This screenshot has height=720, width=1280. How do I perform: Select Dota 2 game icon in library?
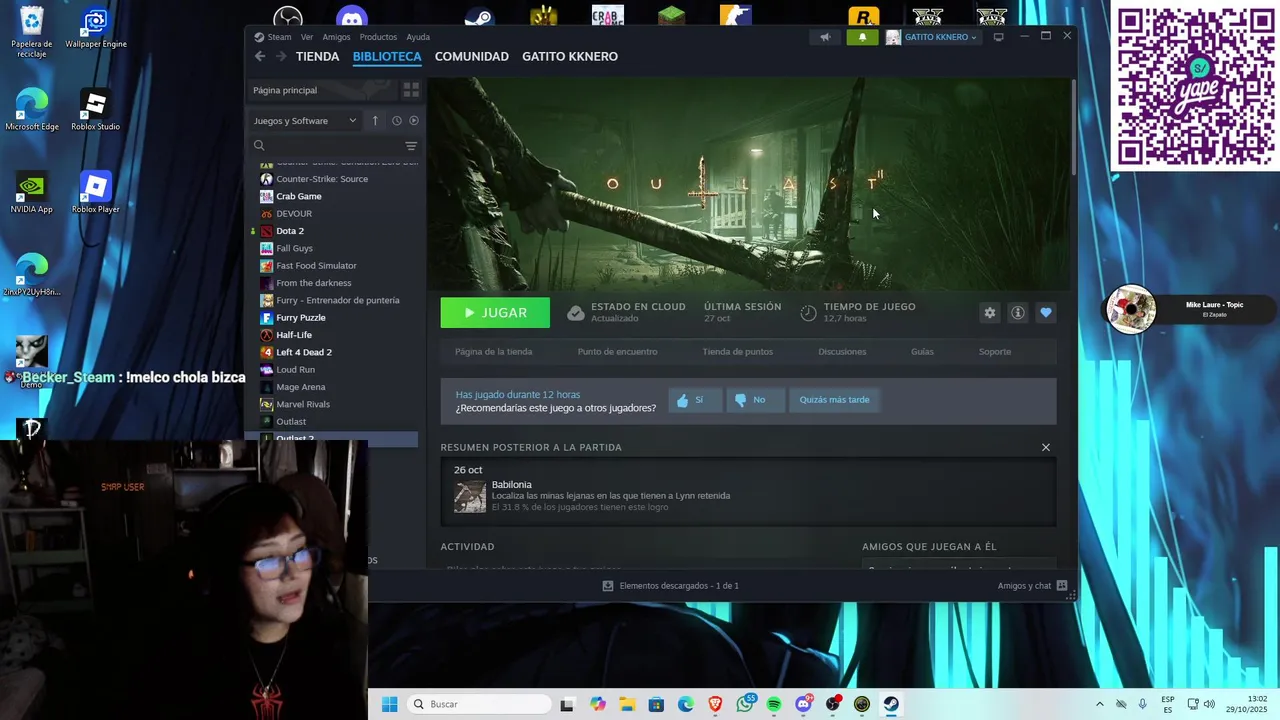266,231
